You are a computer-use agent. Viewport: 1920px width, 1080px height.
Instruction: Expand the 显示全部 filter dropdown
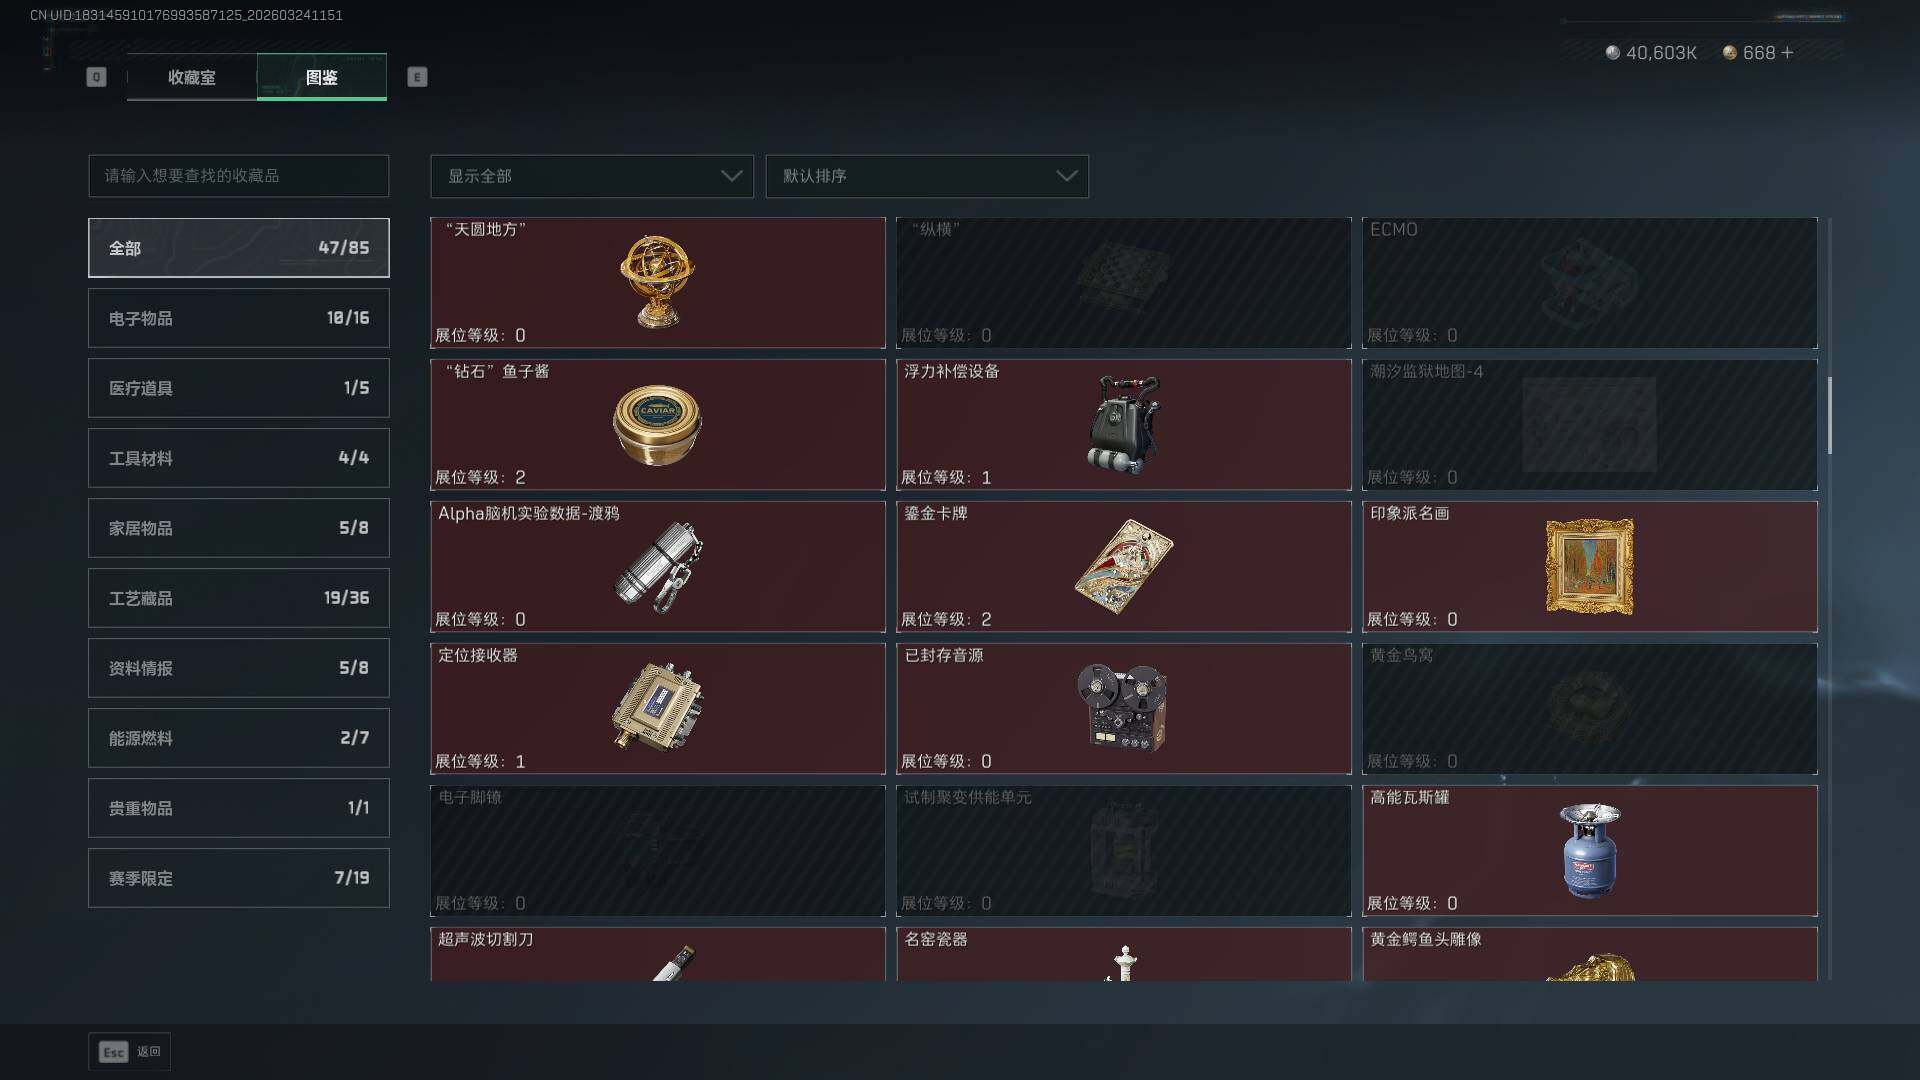click(592, 176)
